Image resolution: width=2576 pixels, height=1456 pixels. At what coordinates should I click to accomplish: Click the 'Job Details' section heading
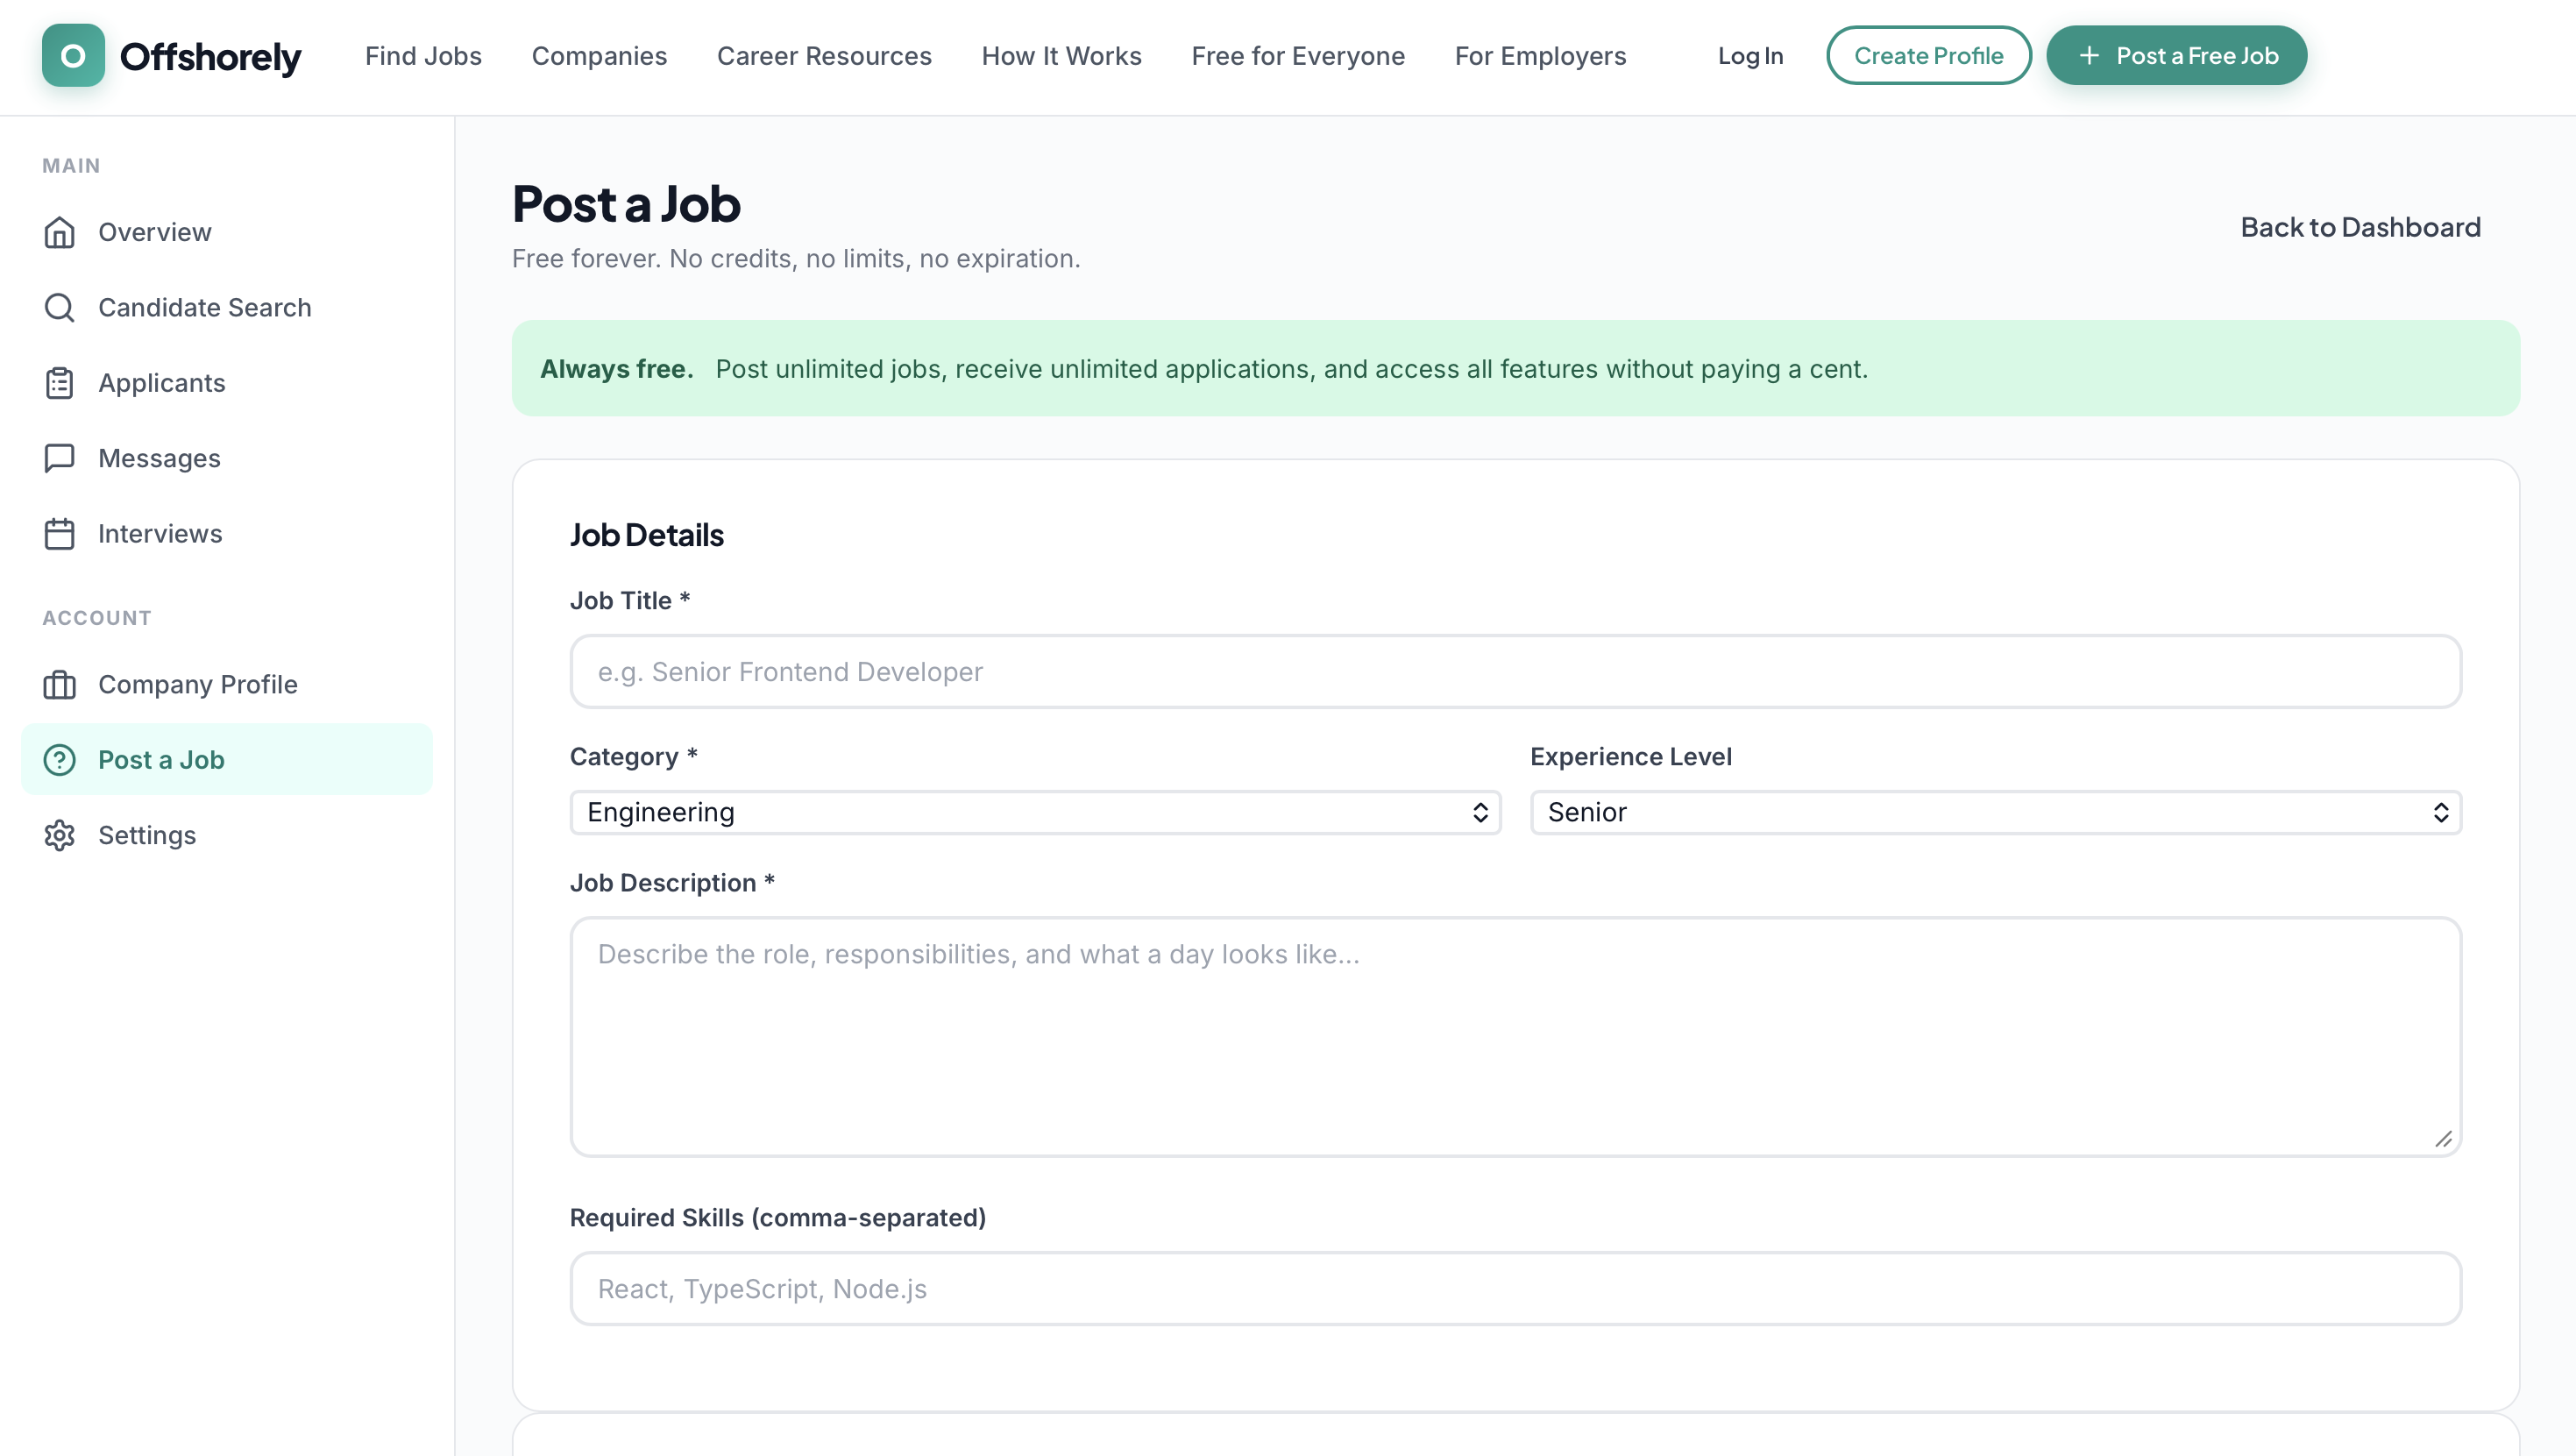pos(646,535)
